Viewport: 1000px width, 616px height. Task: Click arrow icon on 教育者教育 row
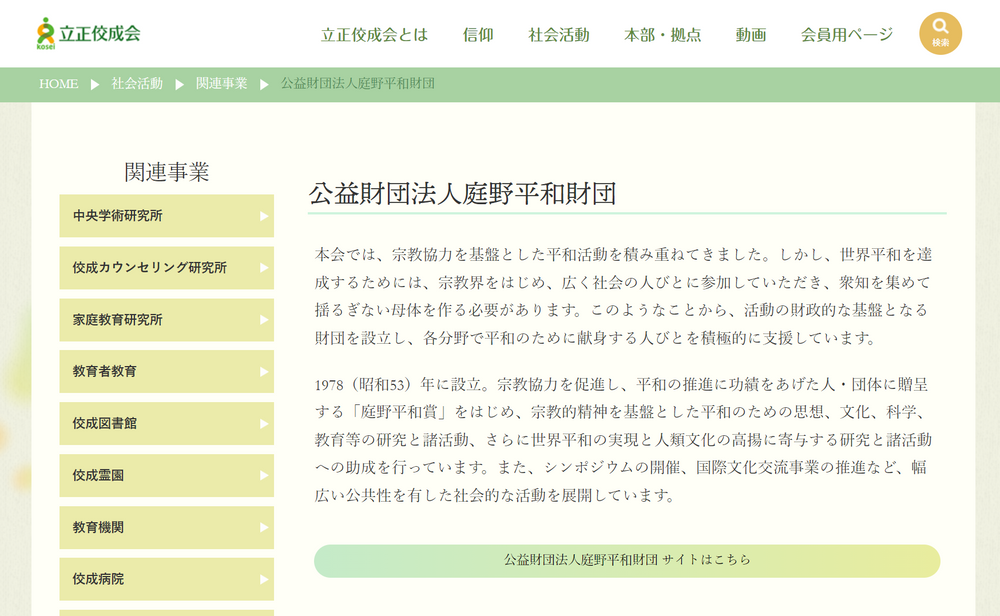[264, 372]
